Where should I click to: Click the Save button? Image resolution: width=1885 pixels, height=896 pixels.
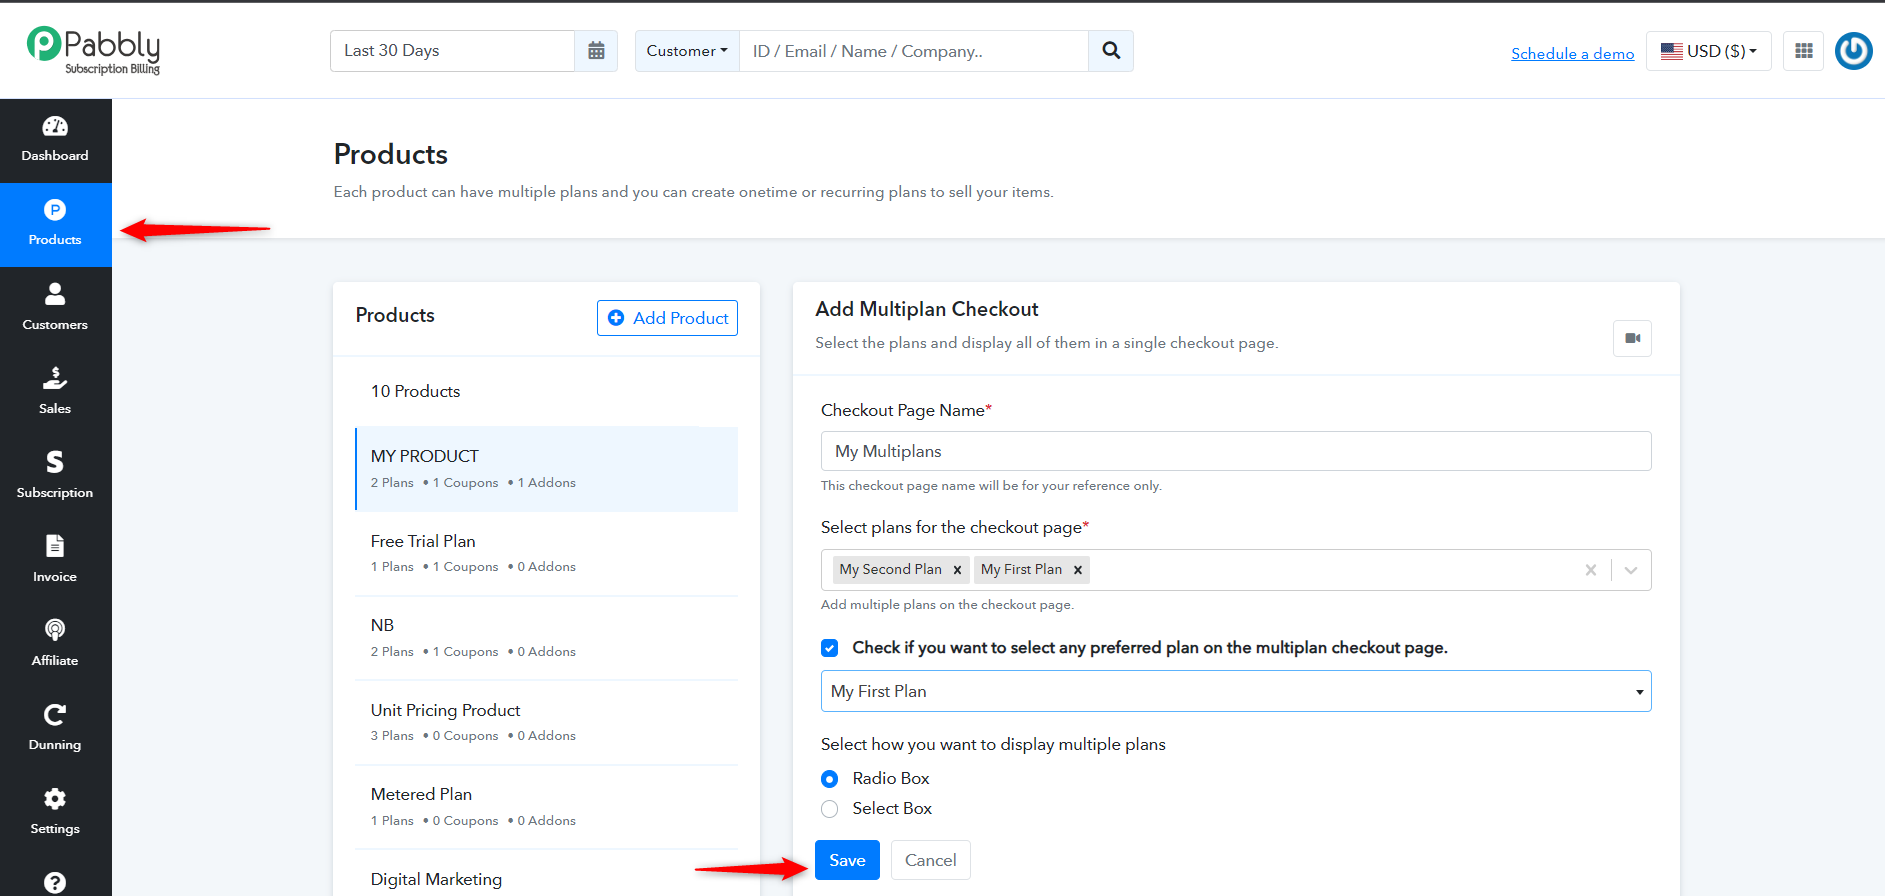coord(847,860)
